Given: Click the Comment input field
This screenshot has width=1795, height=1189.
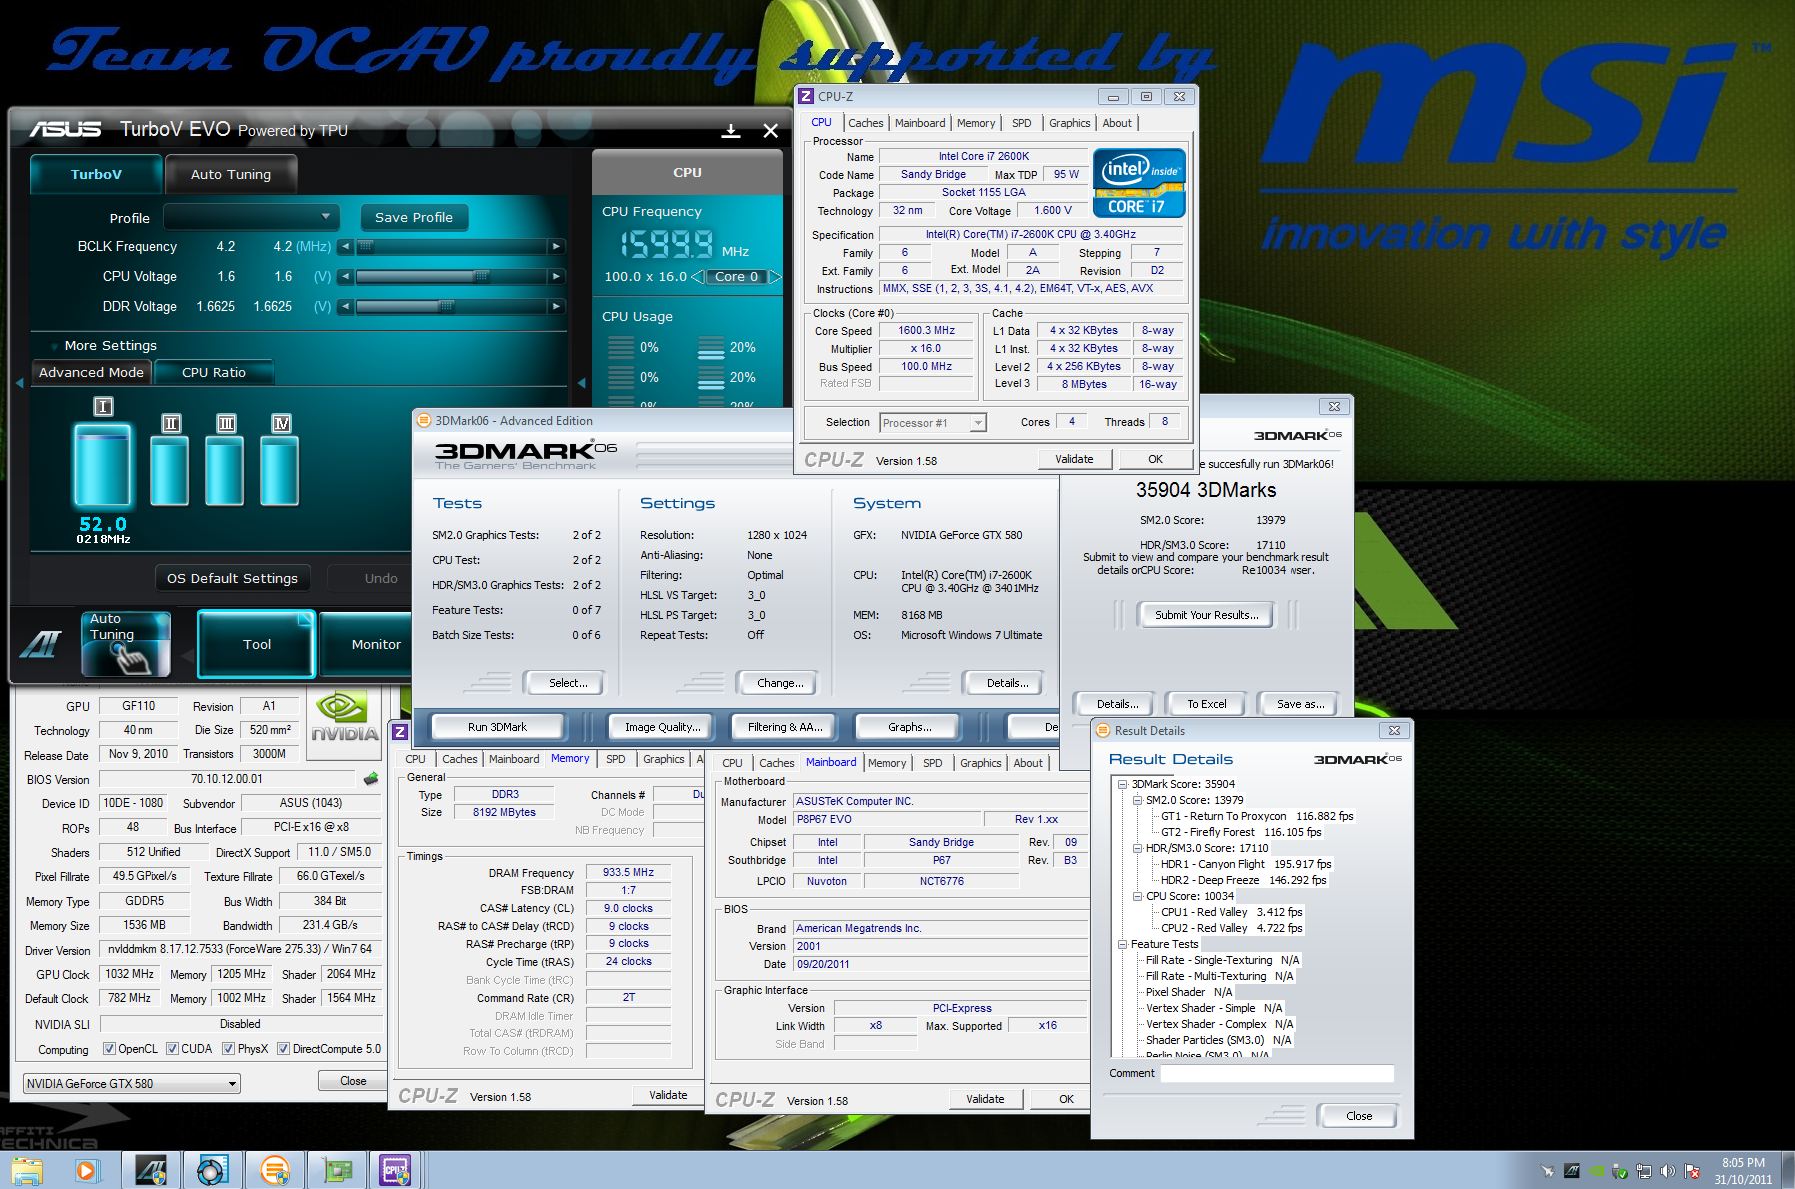Looking at the screenshot, I should [1277, 1073].
